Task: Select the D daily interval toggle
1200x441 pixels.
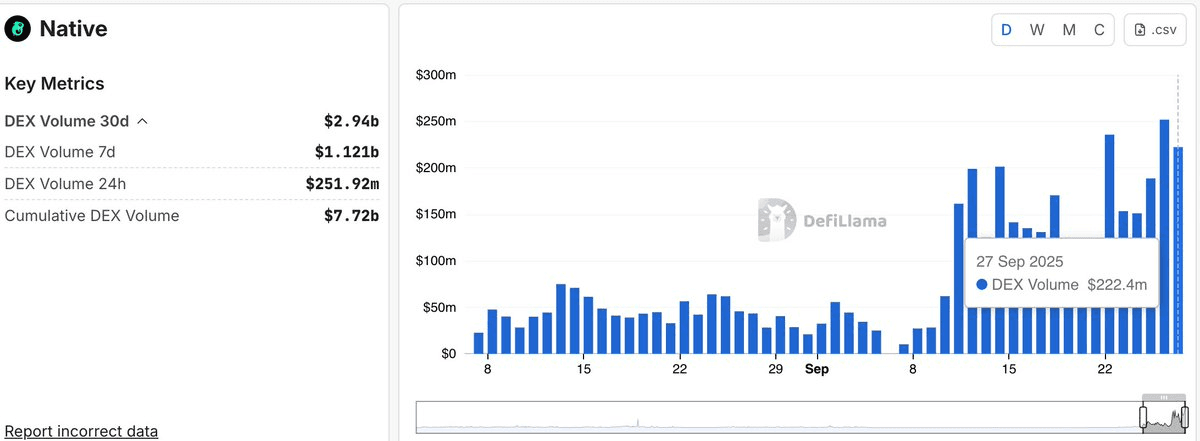Action: [1006, 30]
